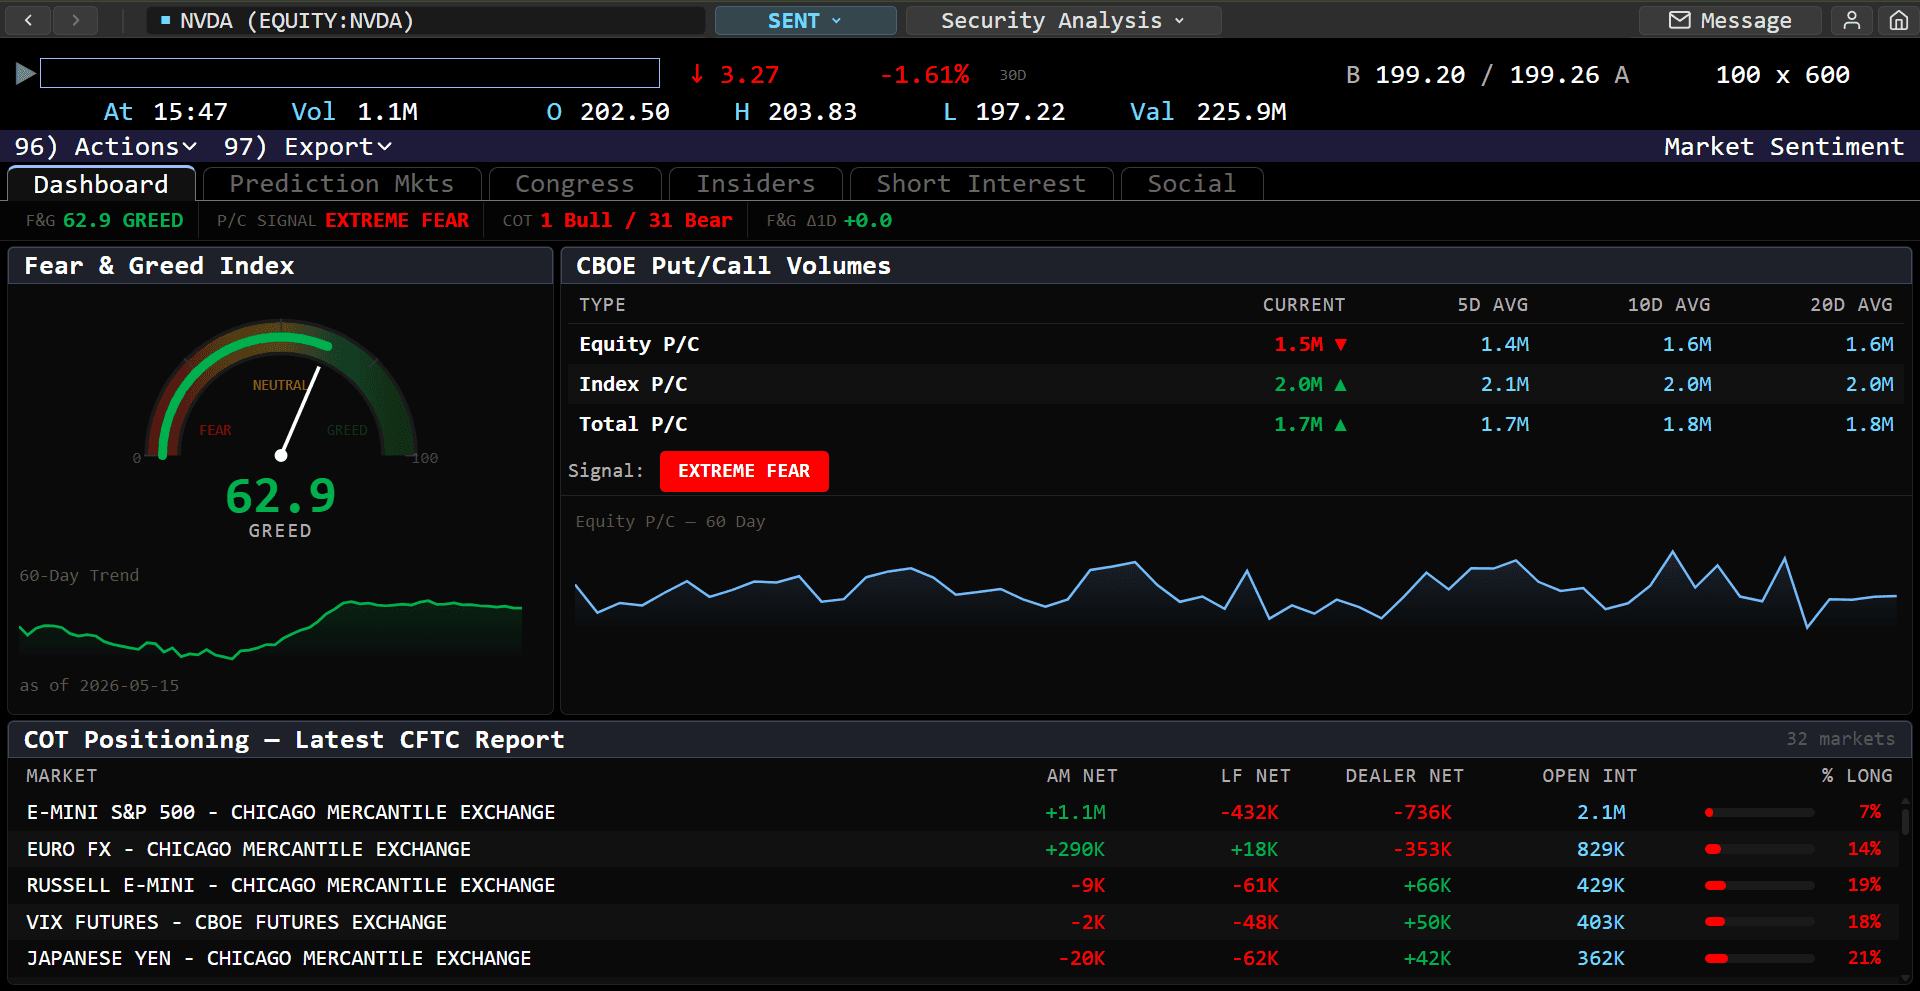Go back with the left arrow icon
The width and height of the screenshot is (1920, 991).
[29, 20]
